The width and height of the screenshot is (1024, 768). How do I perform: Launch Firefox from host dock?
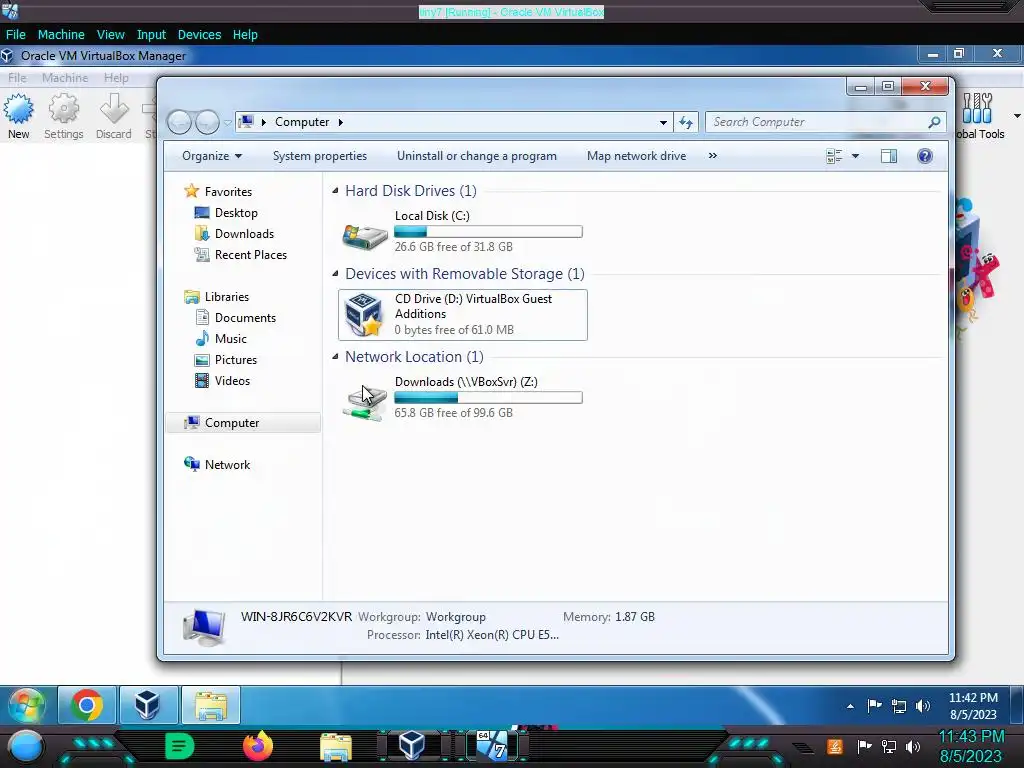click(x=257, y=746)
